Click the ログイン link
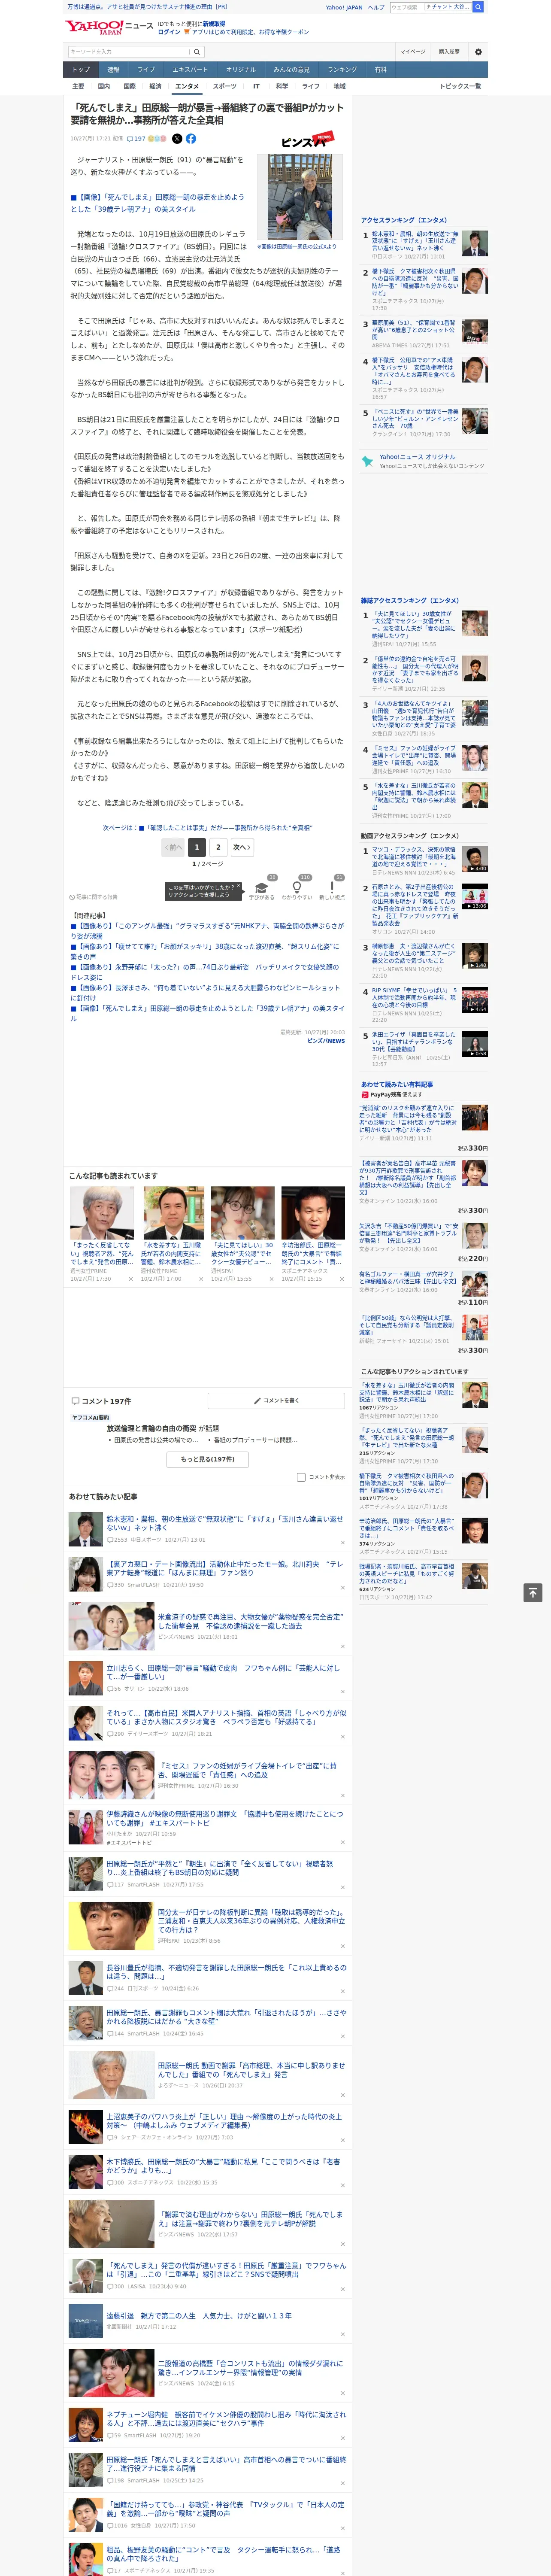Image resolution: width=551 pixels, height=2576 pixels. (169, 32)
